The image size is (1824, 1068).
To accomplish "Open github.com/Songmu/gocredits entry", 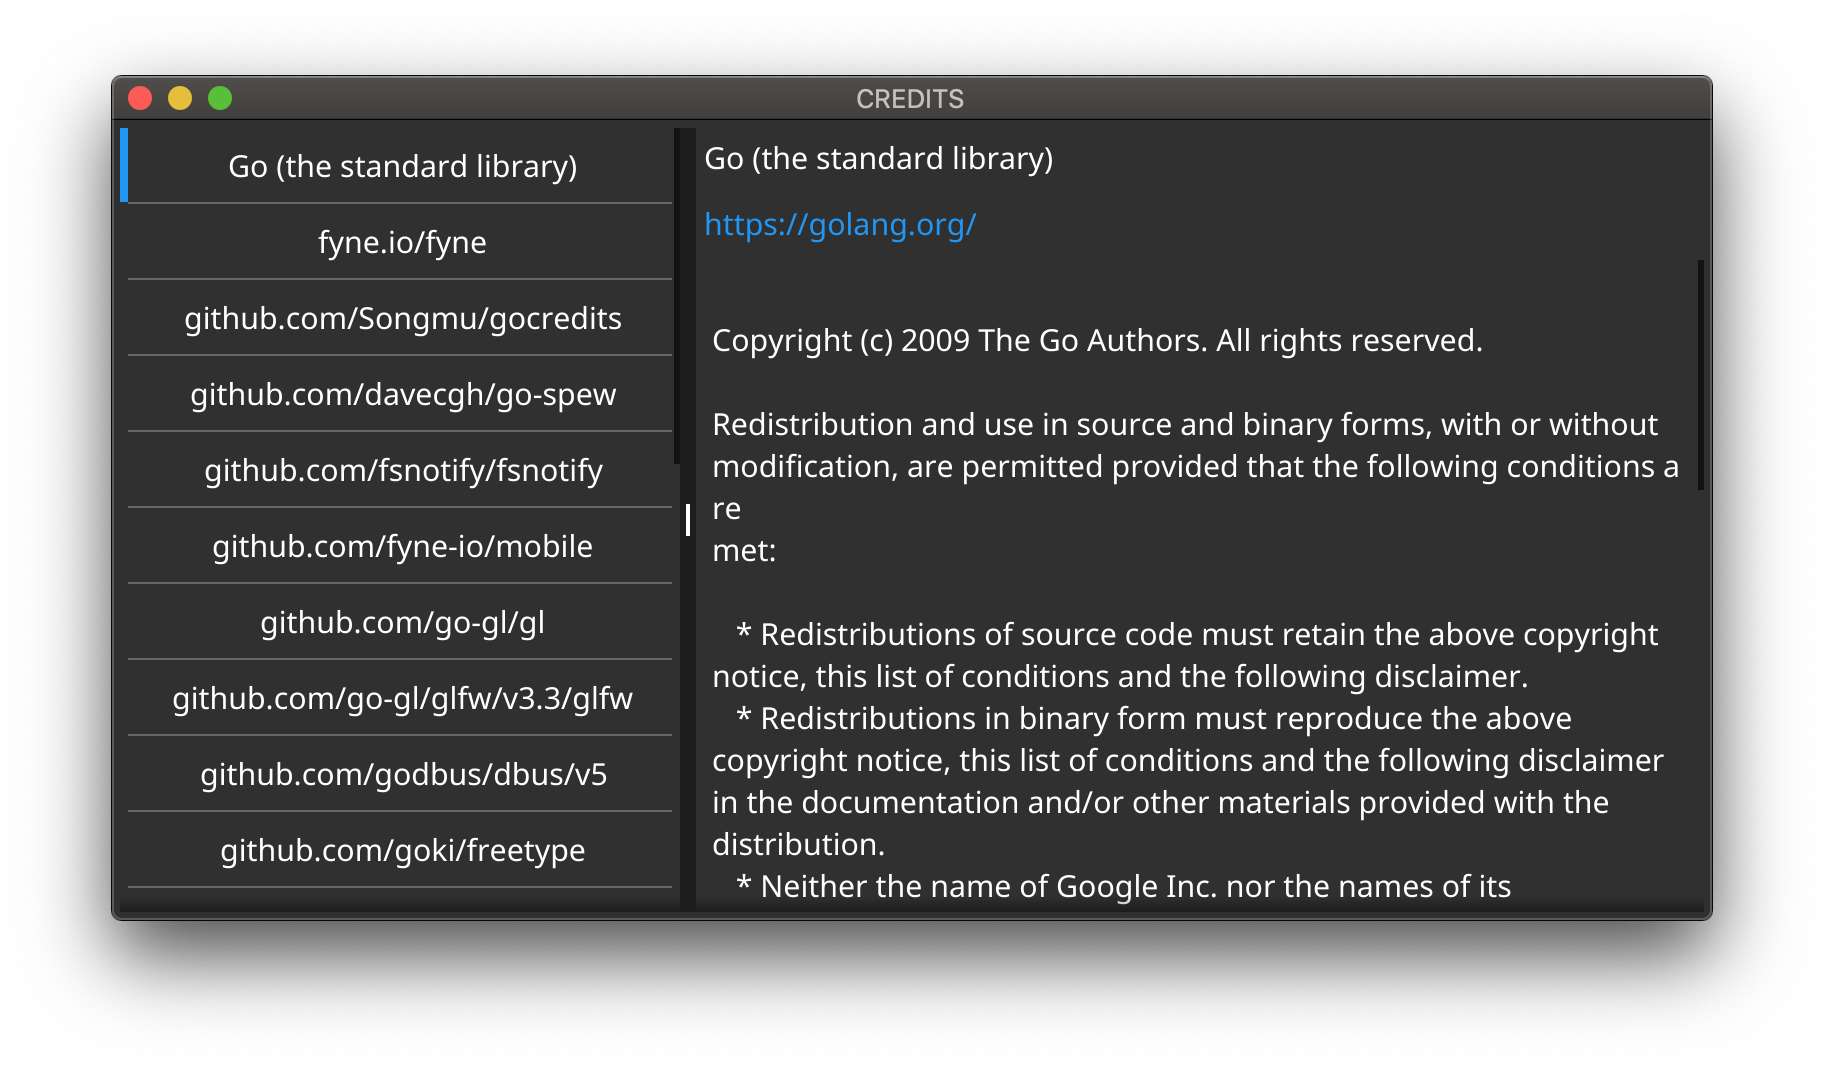I will (x=402, y=318).
